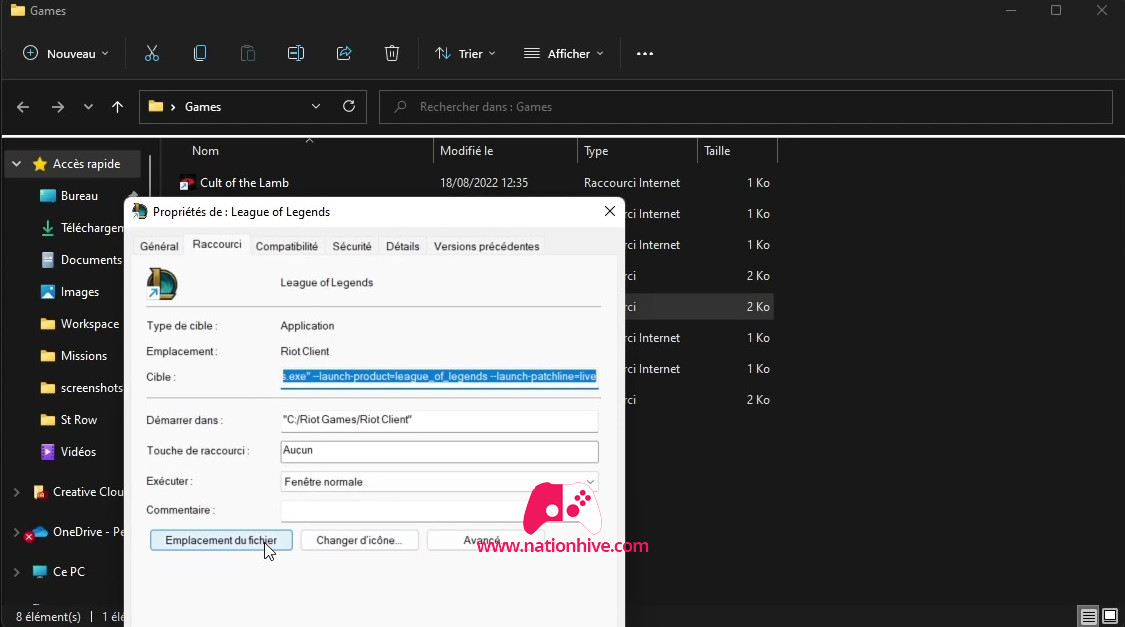This screenshot has height=627, width=1125.
Task: Click the Changer d'icône button
Action: 359,540
